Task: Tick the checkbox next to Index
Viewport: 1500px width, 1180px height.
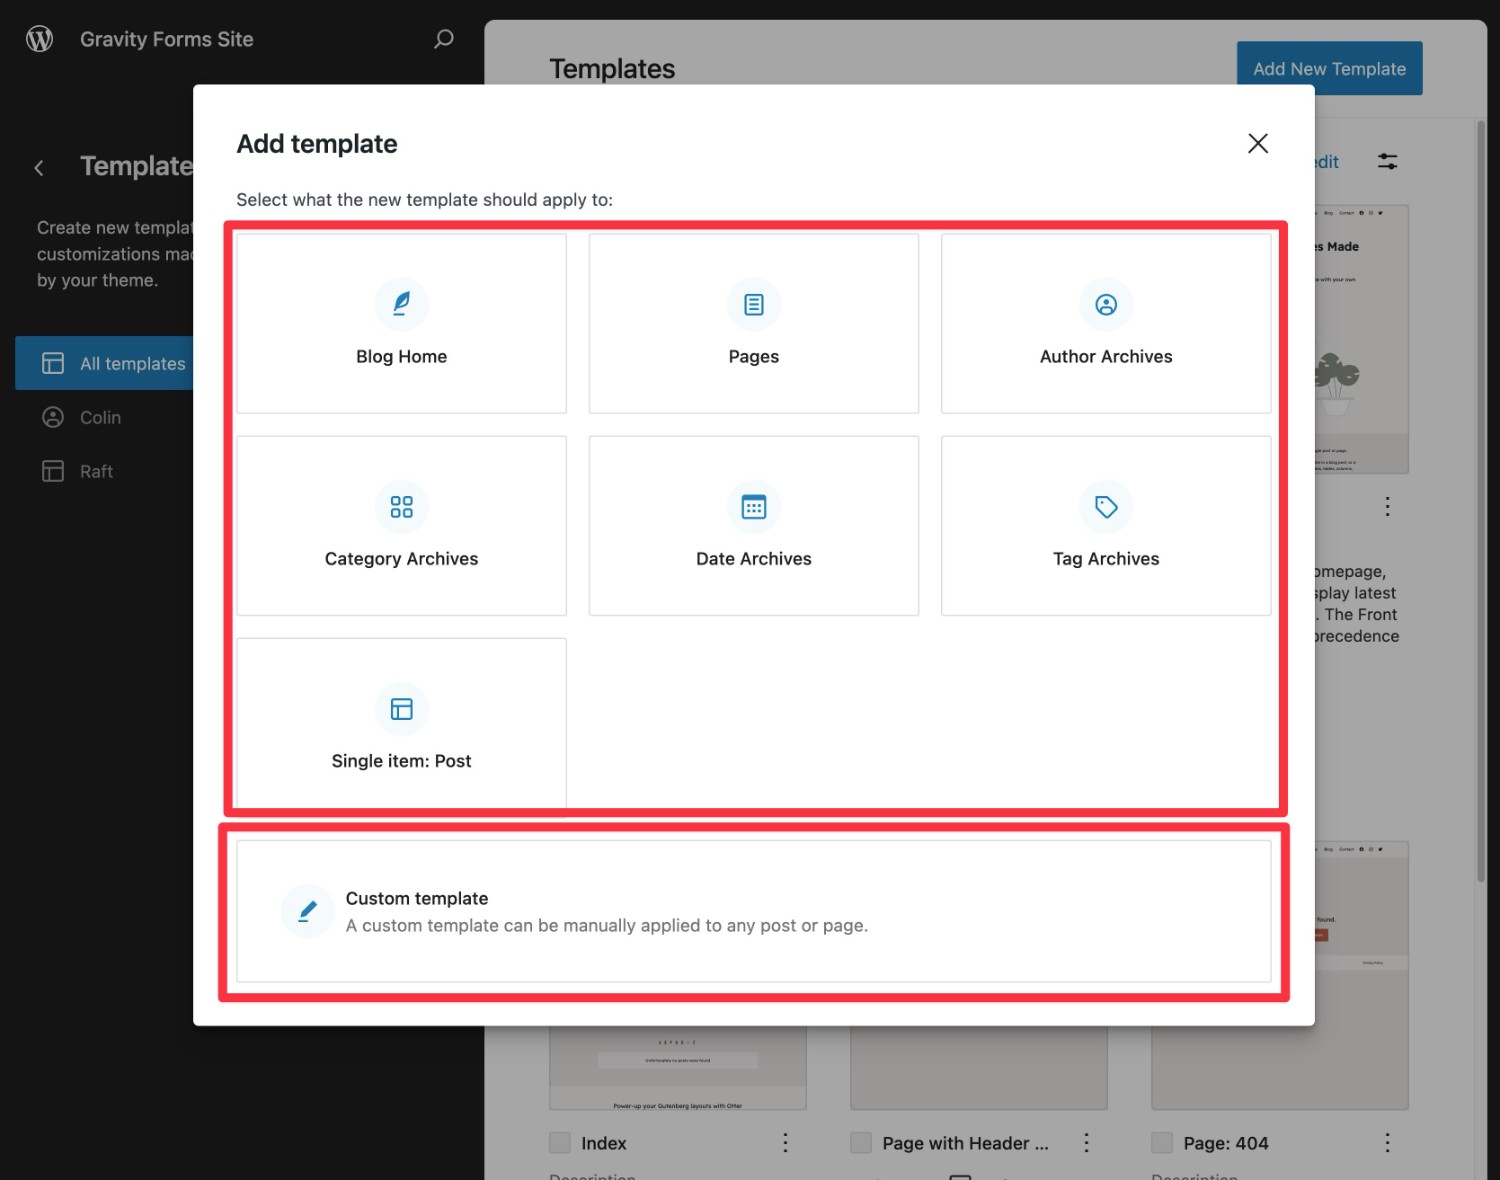Action: point(560,1142)
